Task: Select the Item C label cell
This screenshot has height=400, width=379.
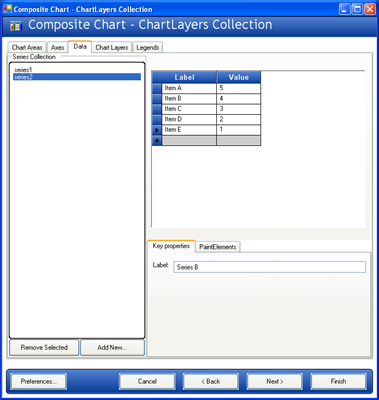Action: click(x=189, y=109)
